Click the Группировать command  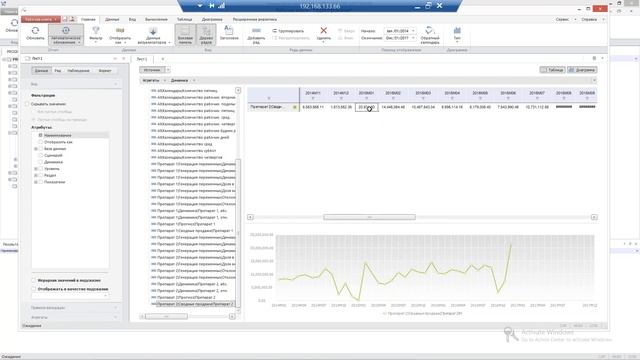(288, 31)
